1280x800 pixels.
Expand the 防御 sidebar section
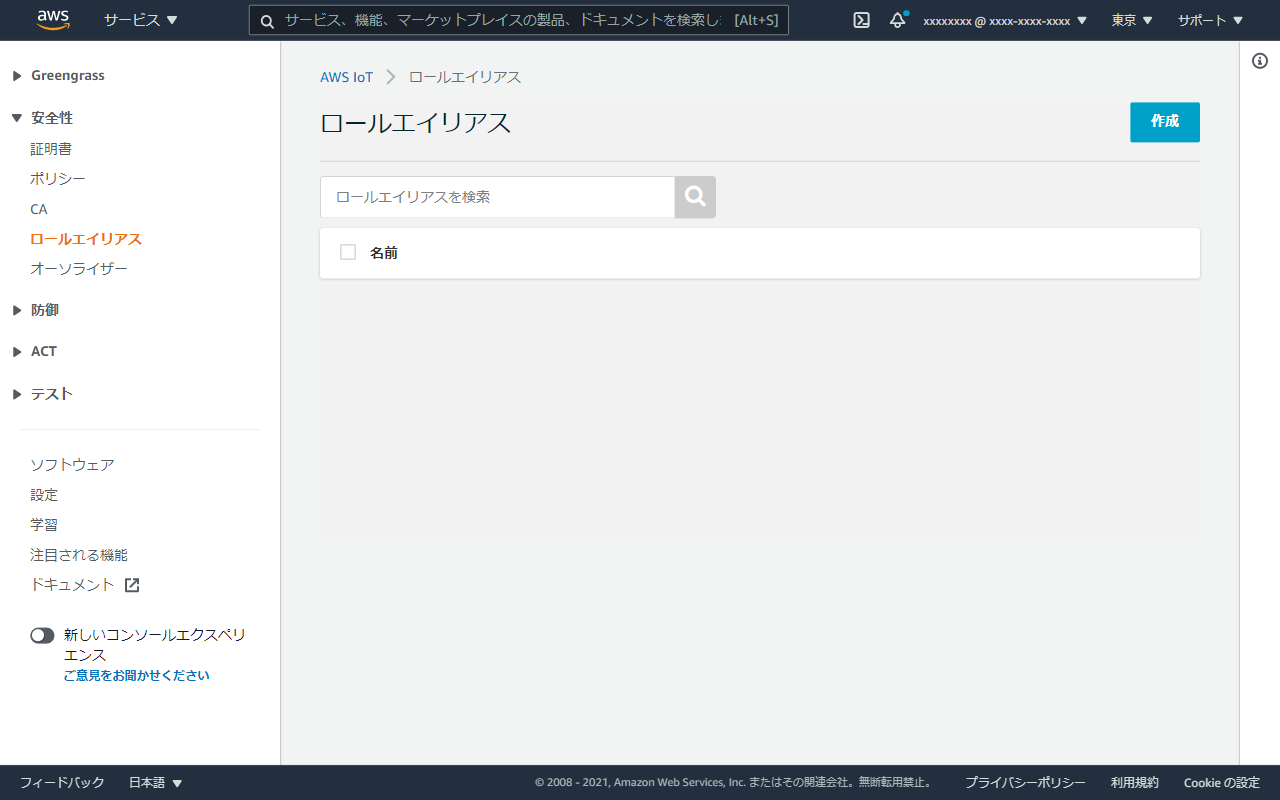pyautogui.click(x=44, y=309)
